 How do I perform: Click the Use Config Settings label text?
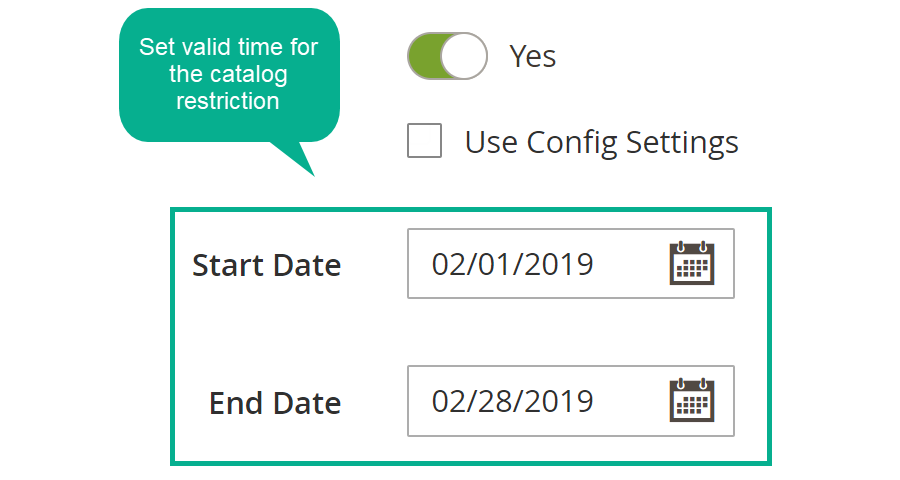pyautogui.click(x=602, y=142)
